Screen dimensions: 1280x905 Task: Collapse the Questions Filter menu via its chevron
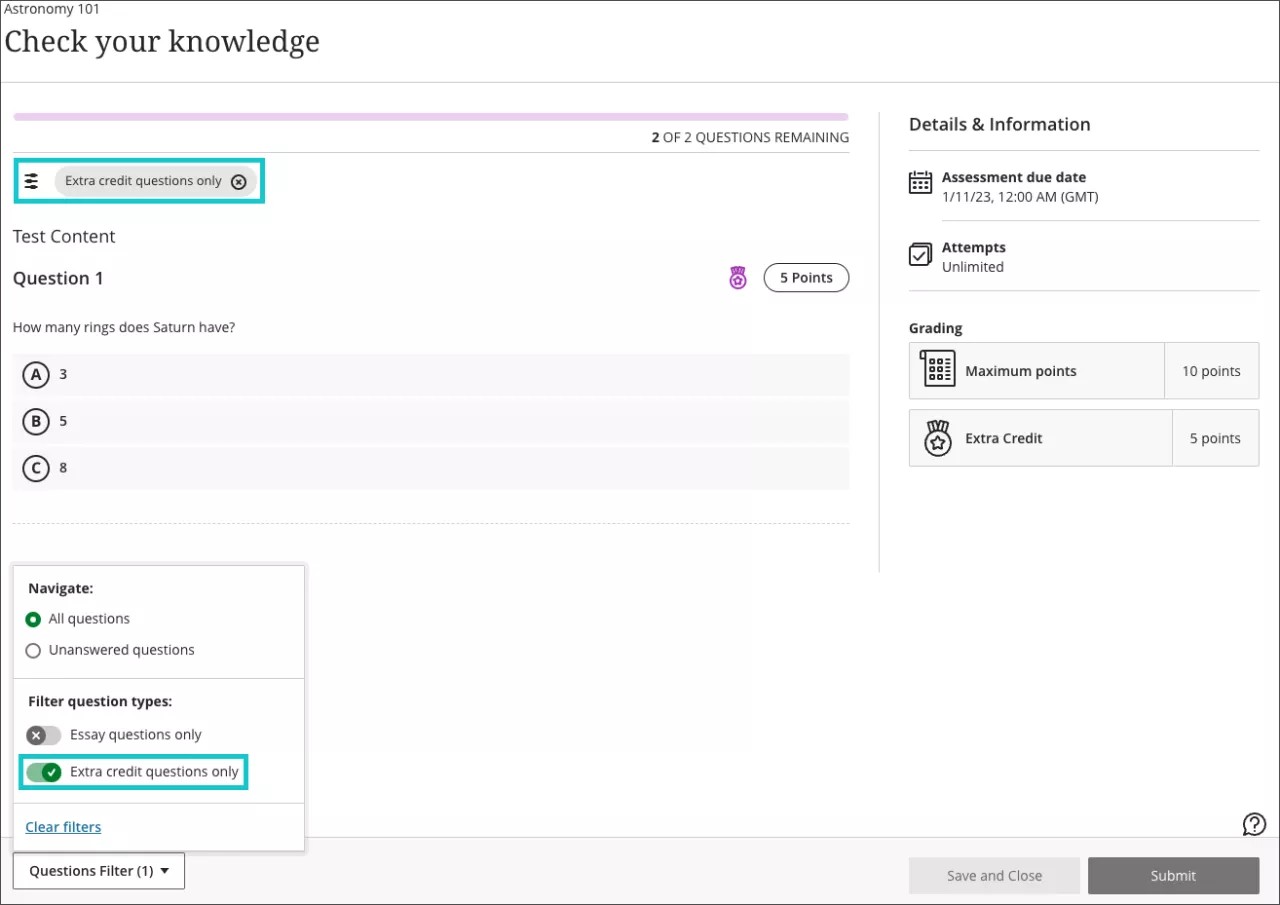tap(166, 870)
